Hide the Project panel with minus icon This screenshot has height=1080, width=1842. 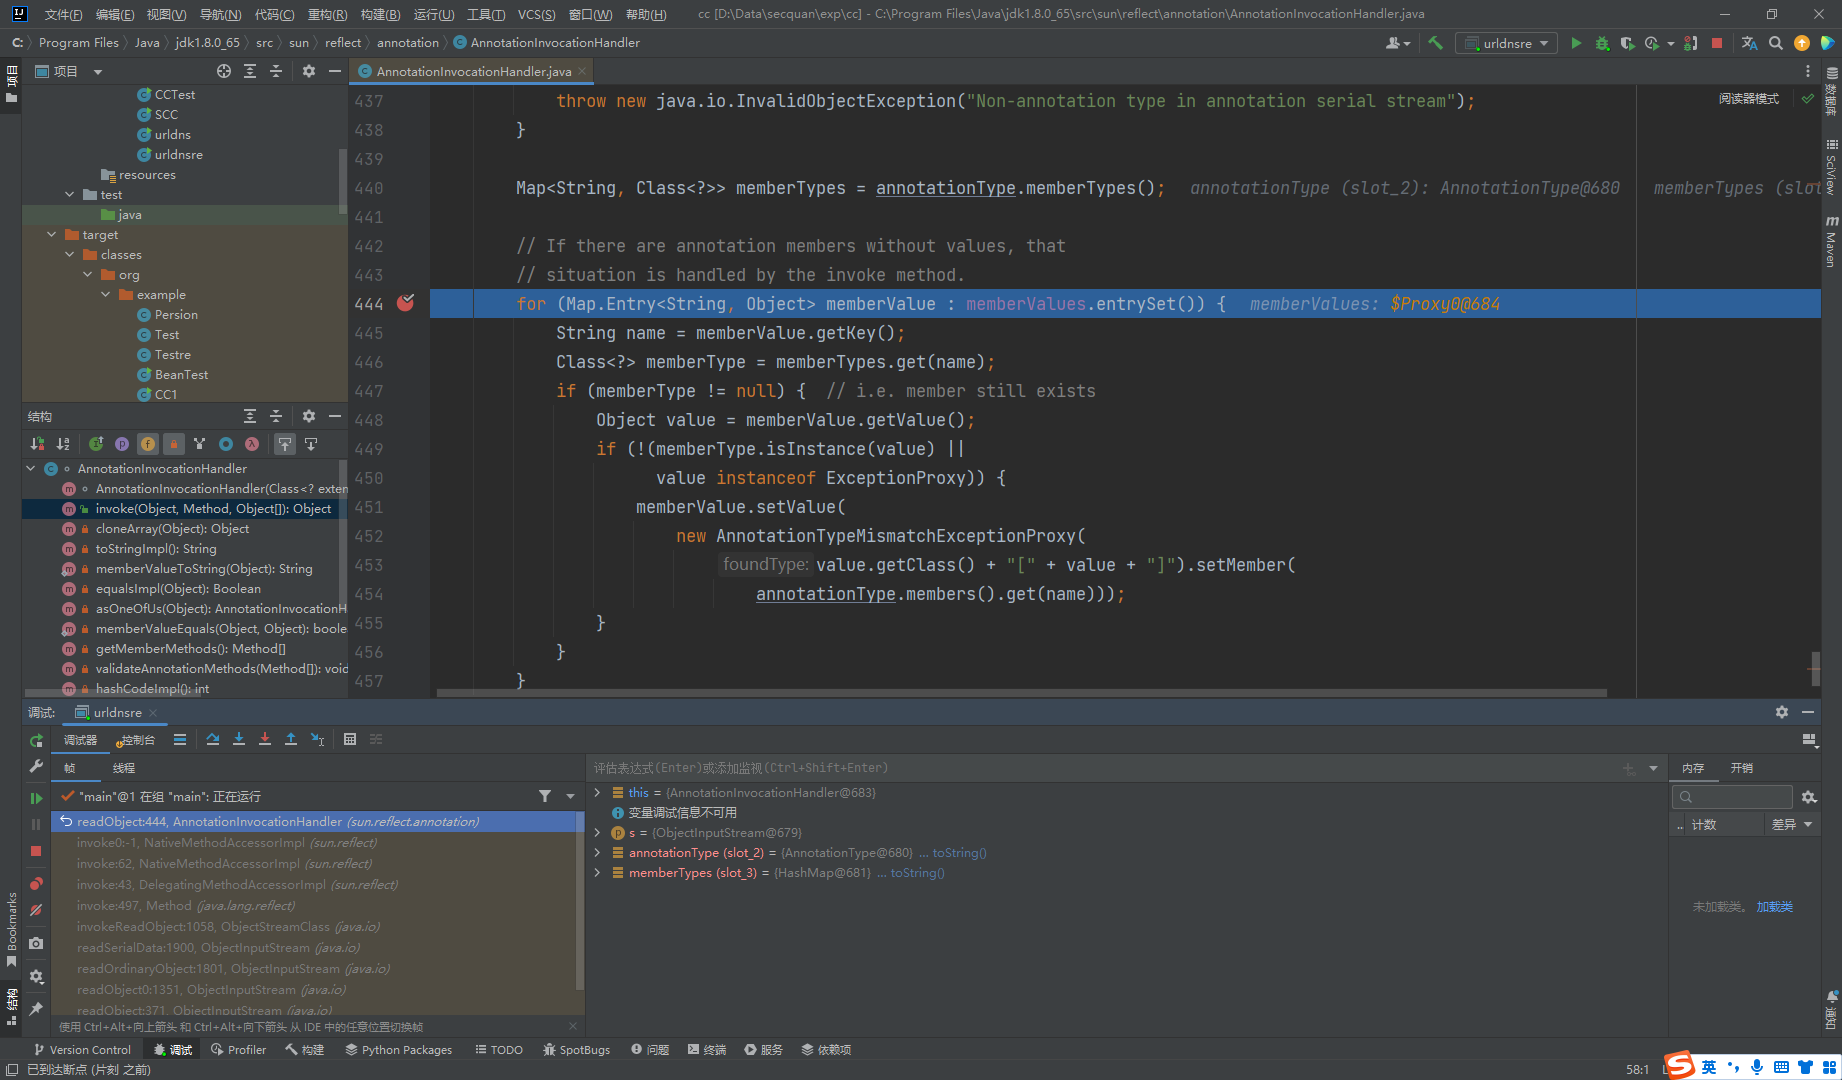click(x=335, y=71)
